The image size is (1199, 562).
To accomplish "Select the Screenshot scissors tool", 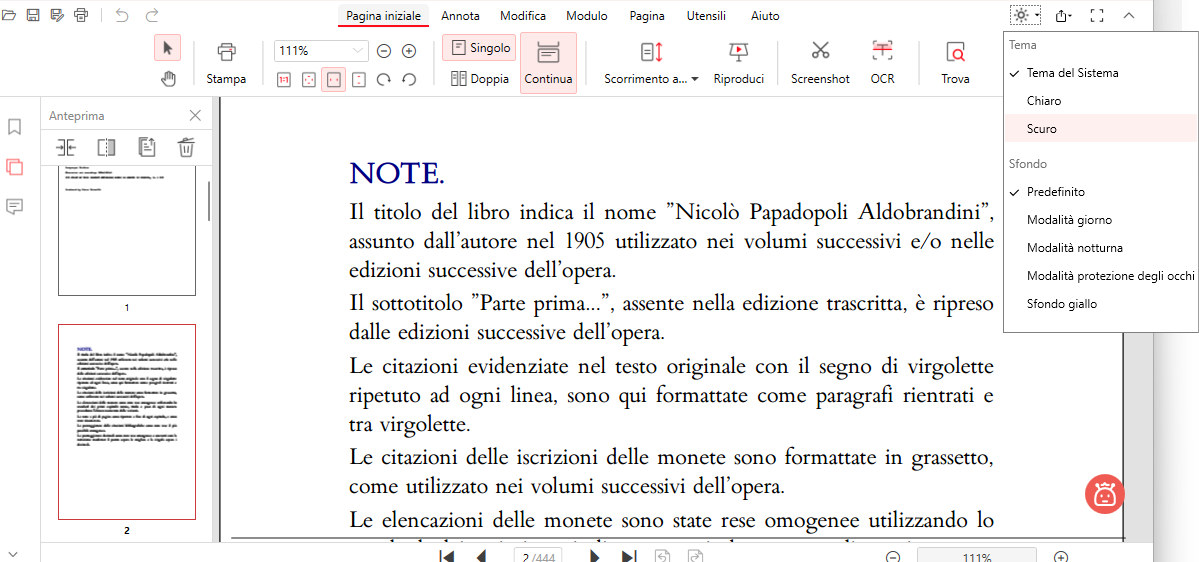I will coord(820,51).
